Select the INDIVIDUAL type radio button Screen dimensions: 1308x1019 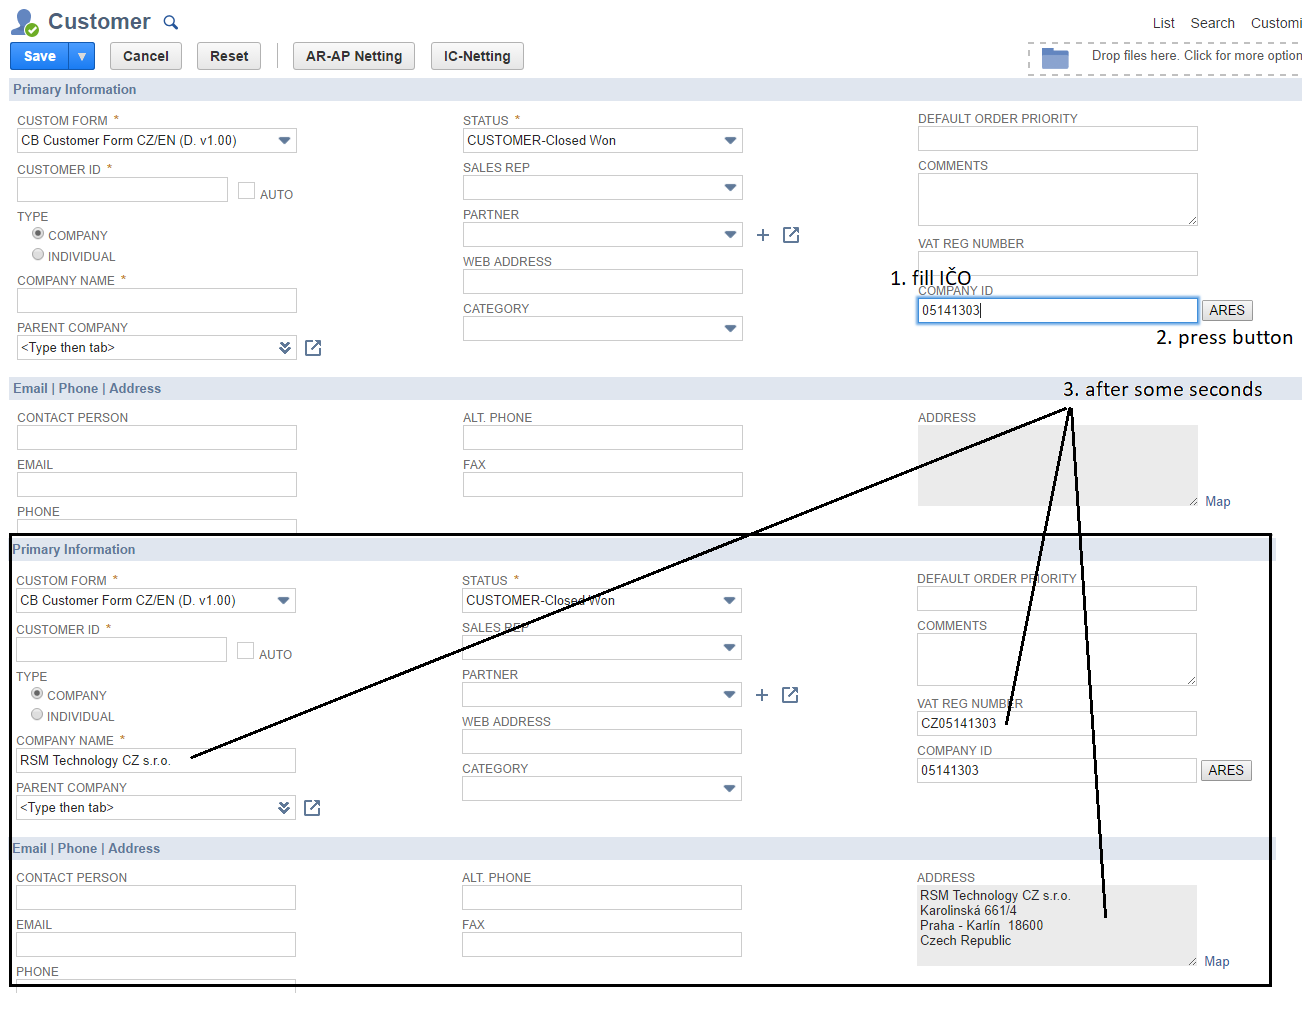tap(38, 255)
